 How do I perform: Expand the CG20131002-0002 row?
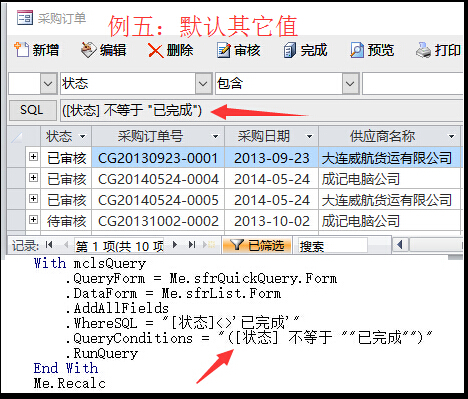pyautogui.click(x=33, y=220)
